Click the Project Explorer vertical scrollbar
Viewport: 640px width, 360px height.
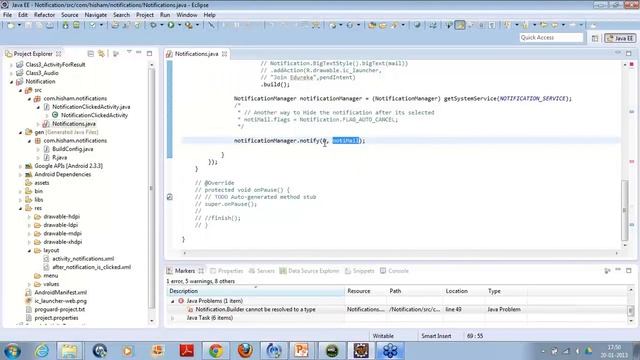(x=151, y=188)
